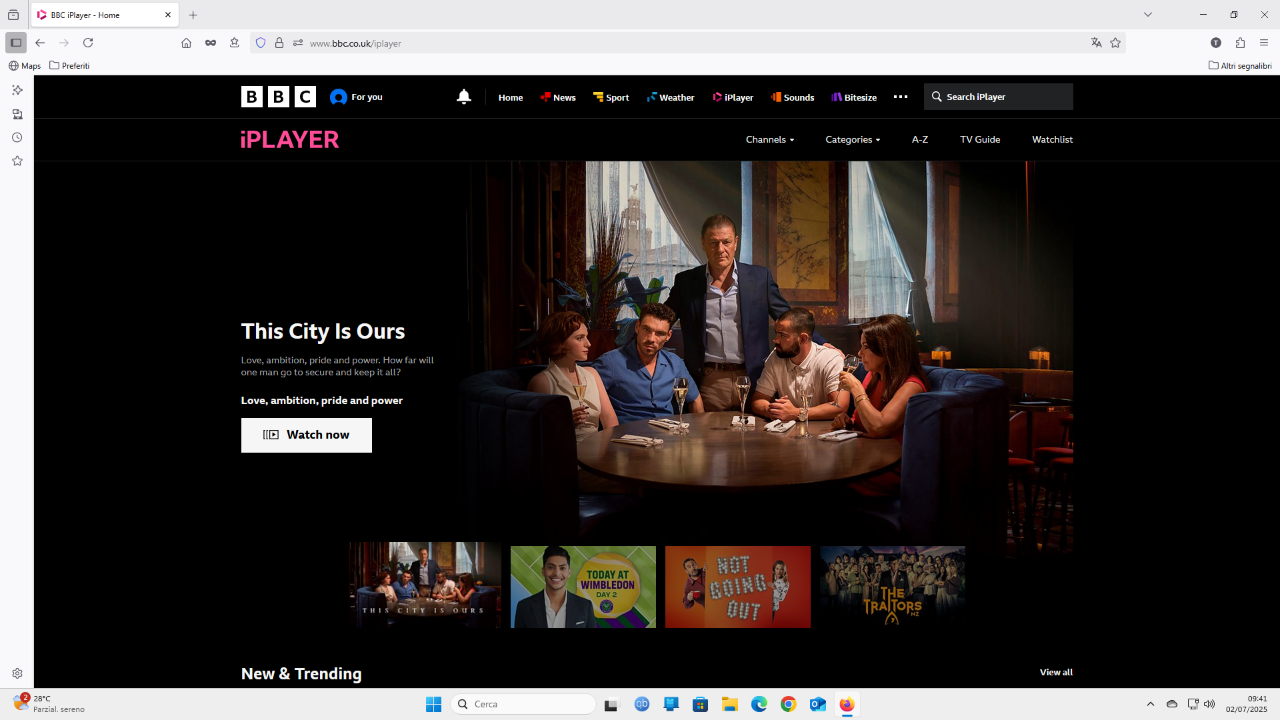Open the Firefox sidebar settings gear
This screenshot has width=1280, height=720.
17,674
